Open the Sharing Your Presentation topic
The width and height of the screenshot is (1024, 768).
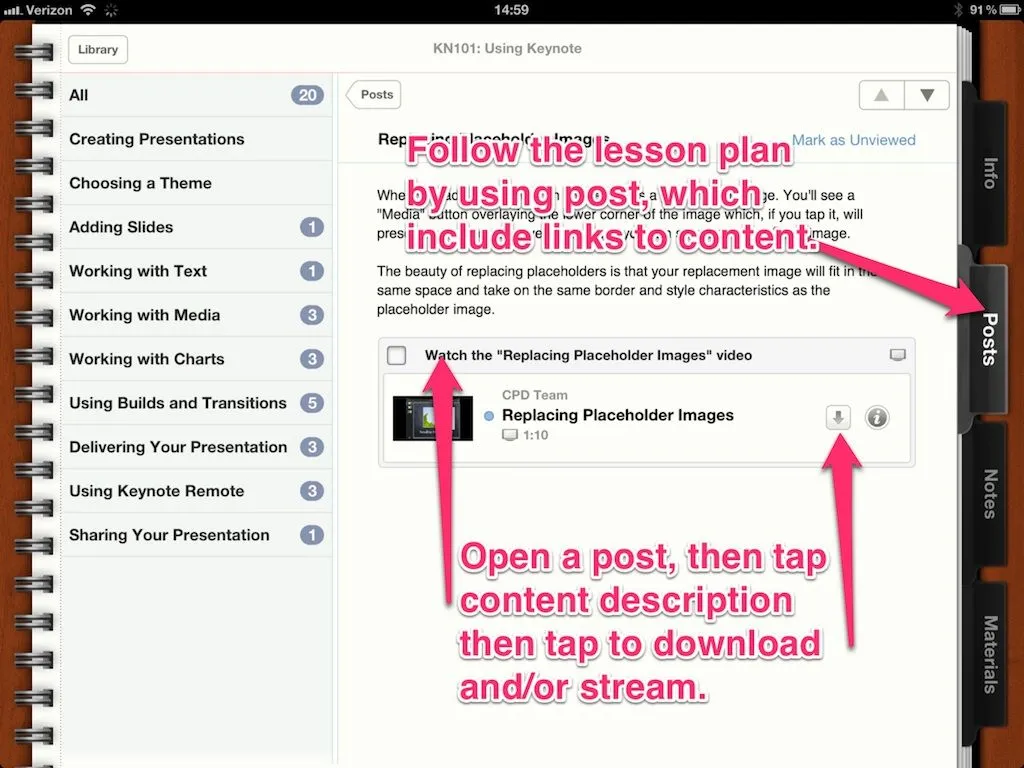pyautogui.click(x=195, y=535)
